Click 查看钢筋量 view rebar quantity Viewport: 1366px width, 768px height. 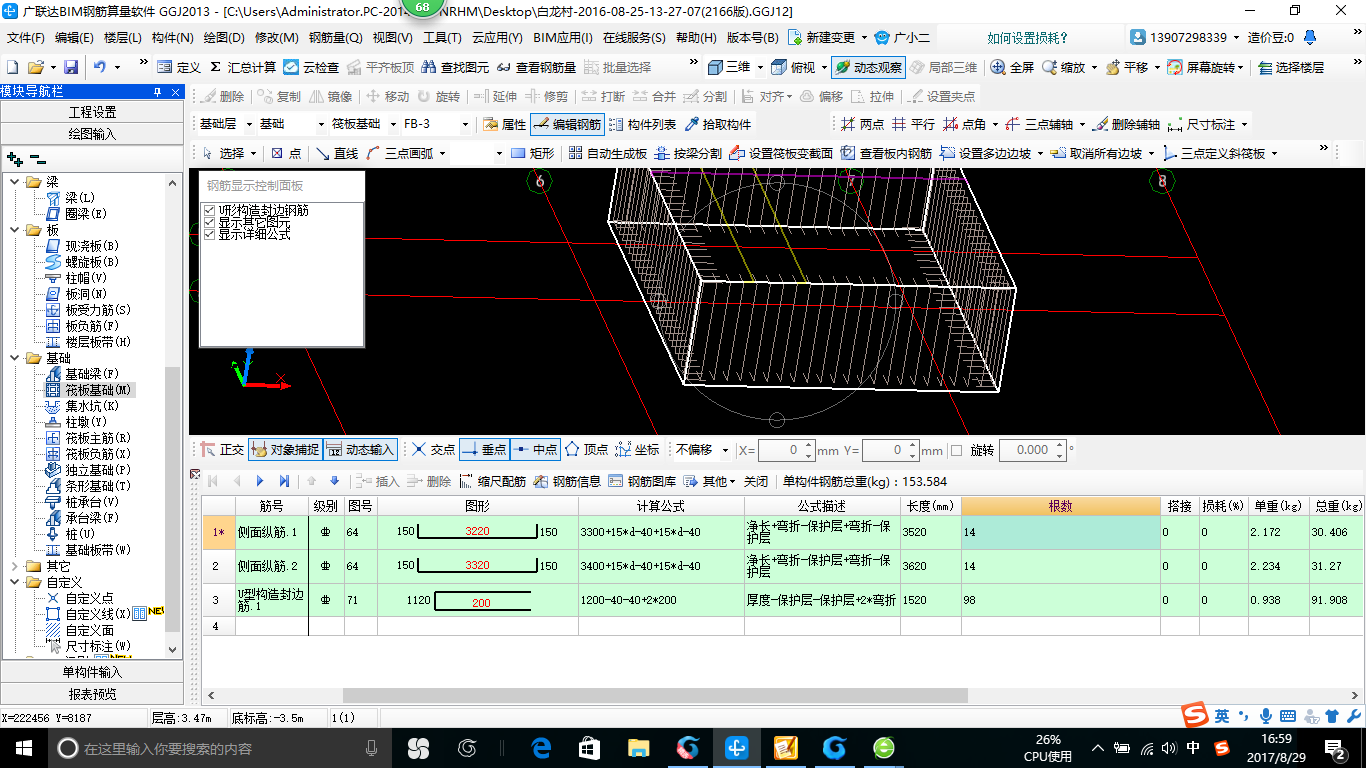pyautogui.click(x=536, y=67)
